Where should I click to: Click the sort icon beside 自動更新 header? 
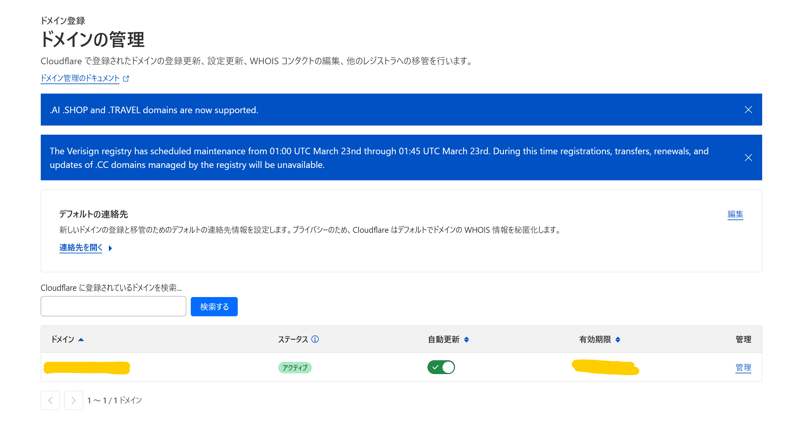tap(466, 340)
